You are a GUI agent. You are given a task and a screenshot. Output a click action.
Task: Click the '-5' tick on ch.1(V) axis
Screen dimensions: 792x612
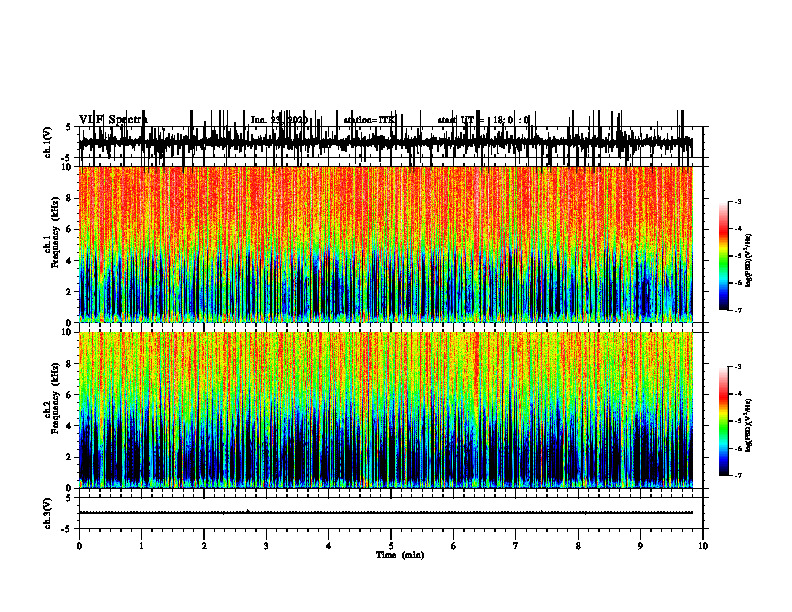click(x=67, y=158)
